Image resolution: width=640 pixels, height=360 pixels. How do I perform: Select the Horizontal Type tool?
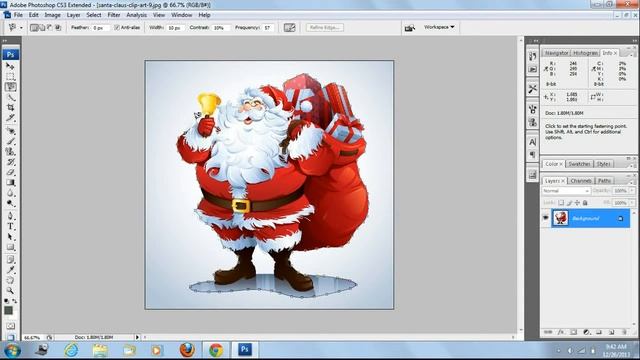(10, 227)
